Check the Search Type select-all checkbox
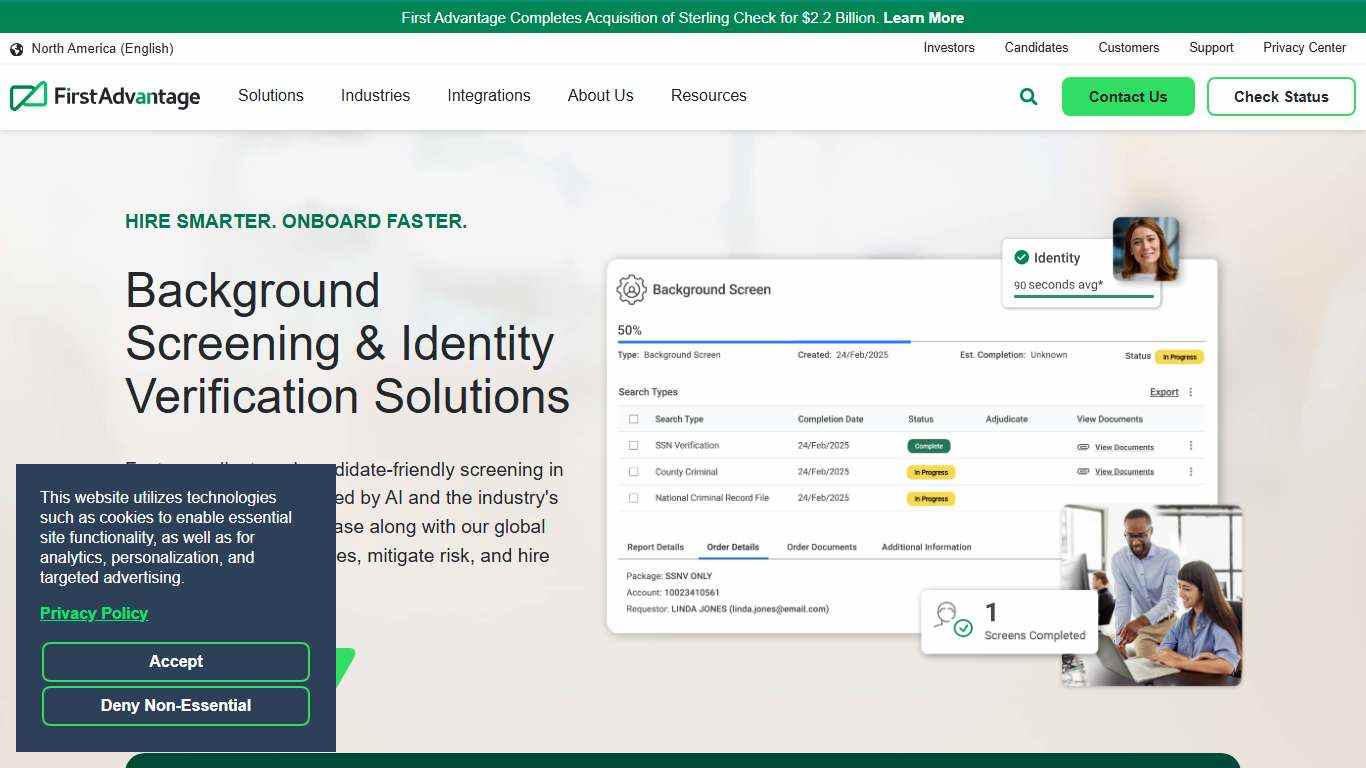 pyautogui.click(x=633, y=418)
